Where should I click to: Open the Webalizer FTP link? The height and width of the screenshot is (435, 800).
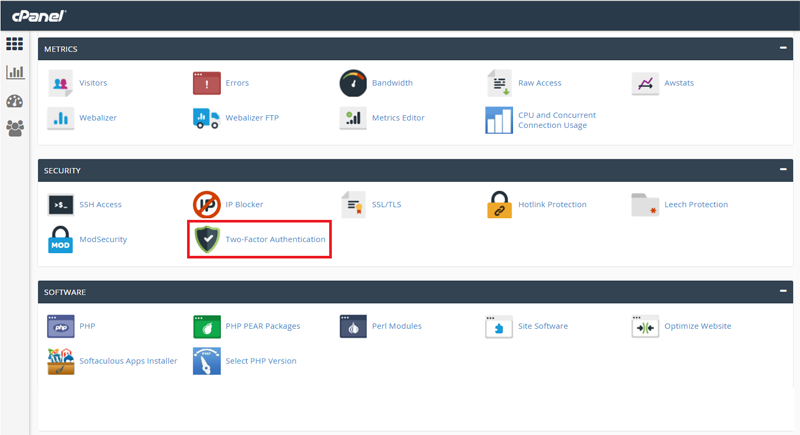[252, 118]
